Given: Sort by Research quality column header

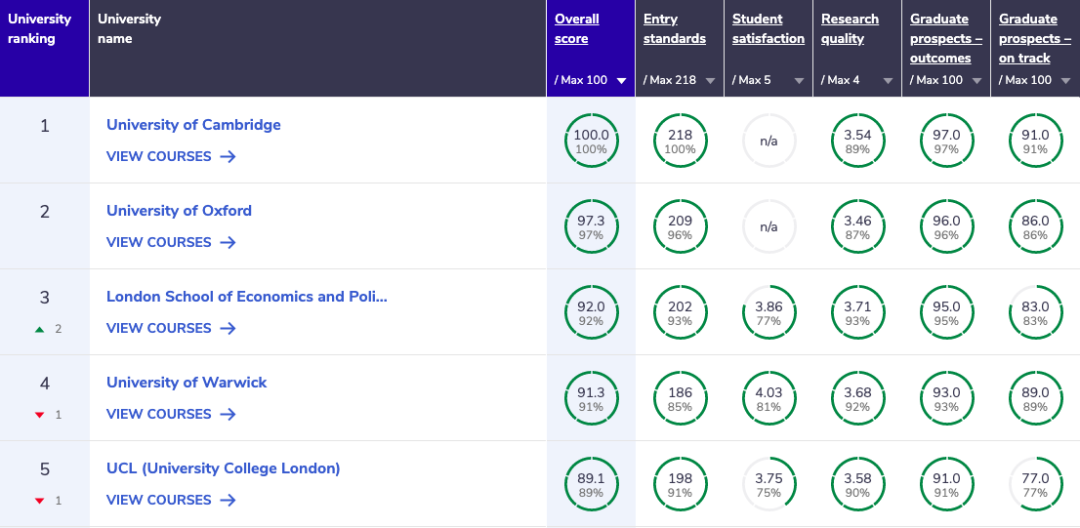Looking at the screenshot, I should (x=850, y=29).
